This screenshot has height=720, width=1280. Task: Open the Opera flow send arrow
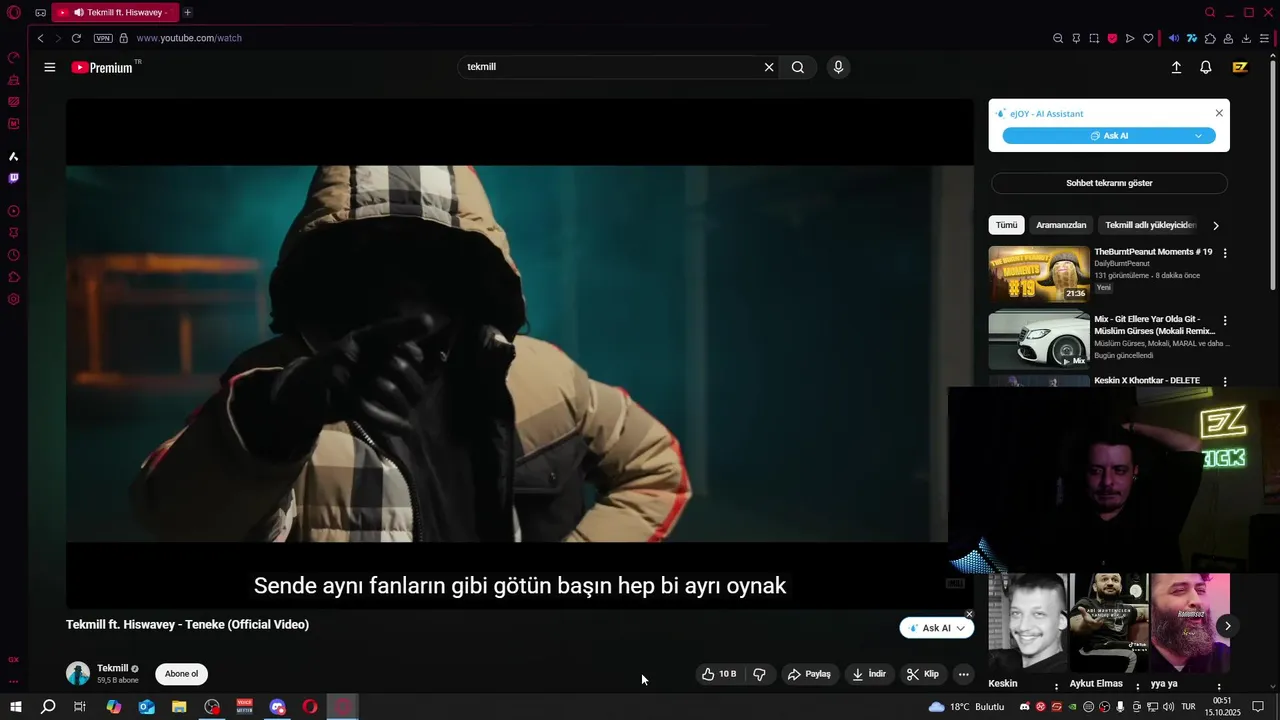pos(1130,38)
